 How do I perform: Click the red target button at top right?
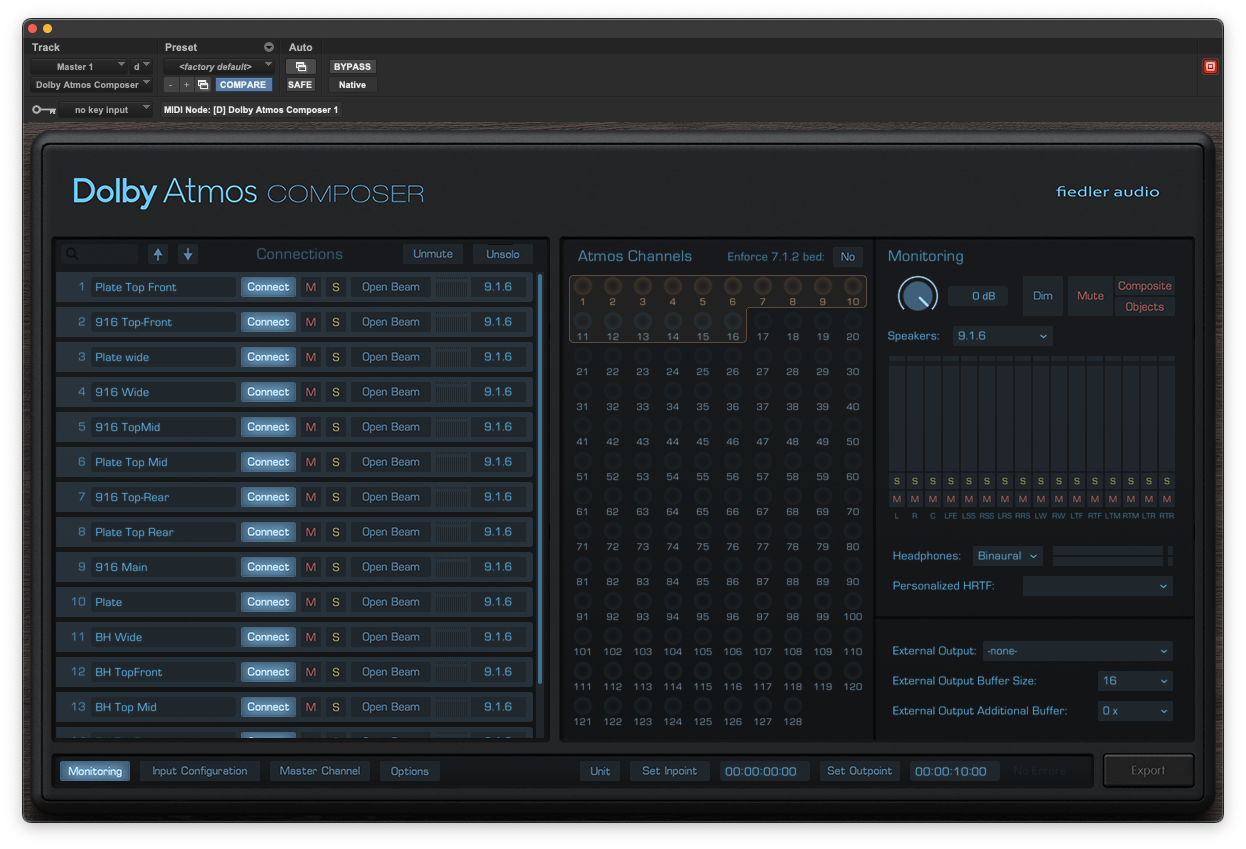[x=1210, y=67]
